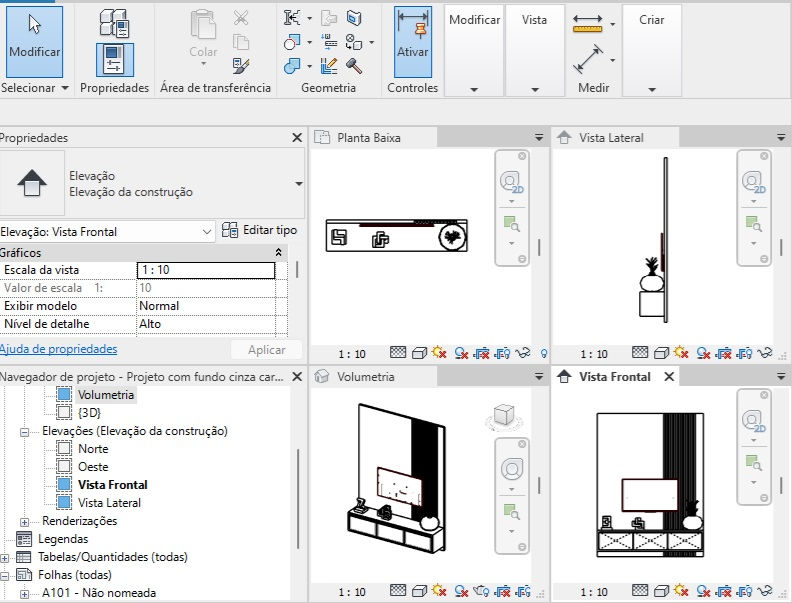Open detail level icon in Volumetria view bar
Screen dimensions: 792x603
pos(398,589)
